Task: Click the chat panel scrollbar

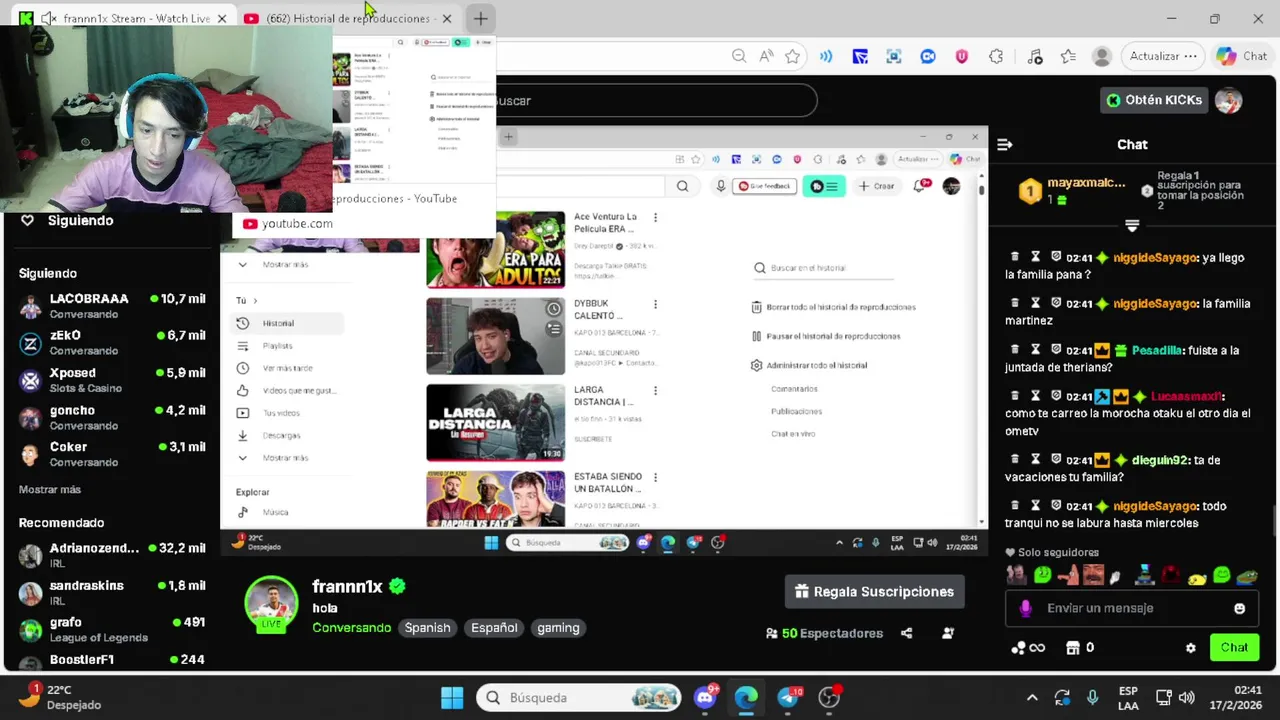Action: coord(1274,523)
